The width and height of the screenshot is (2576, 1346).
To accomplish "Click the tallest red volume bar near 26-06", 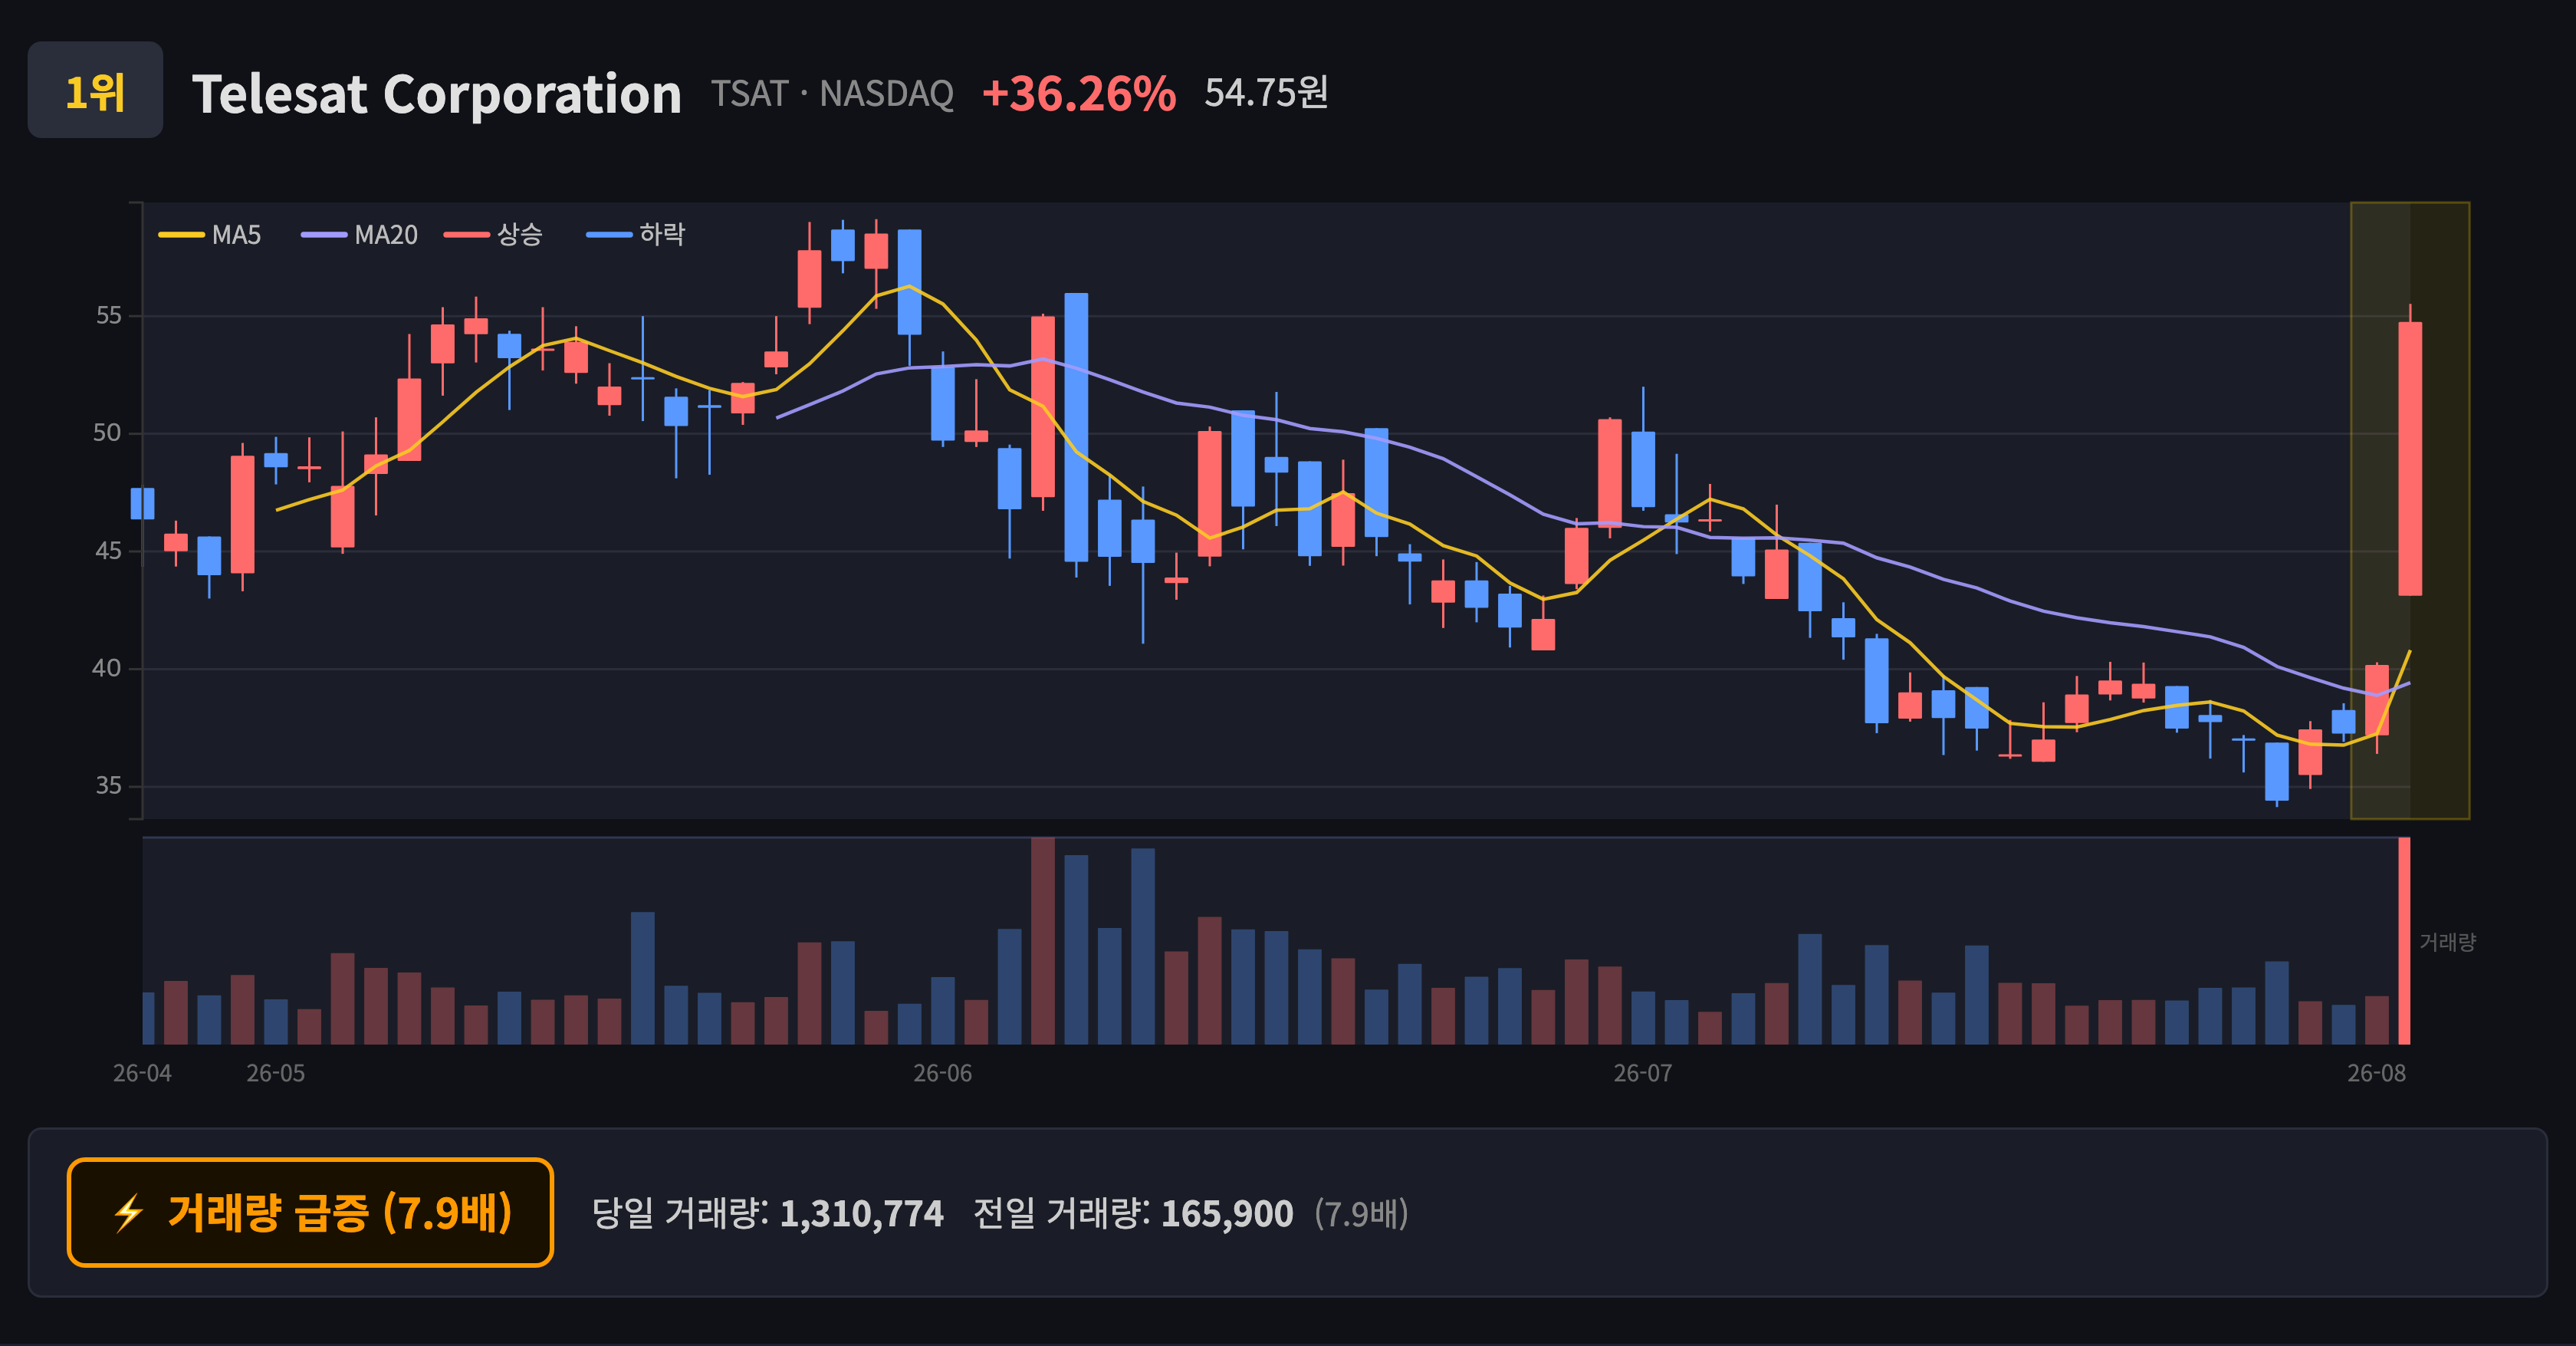I will coord(1043,941).
